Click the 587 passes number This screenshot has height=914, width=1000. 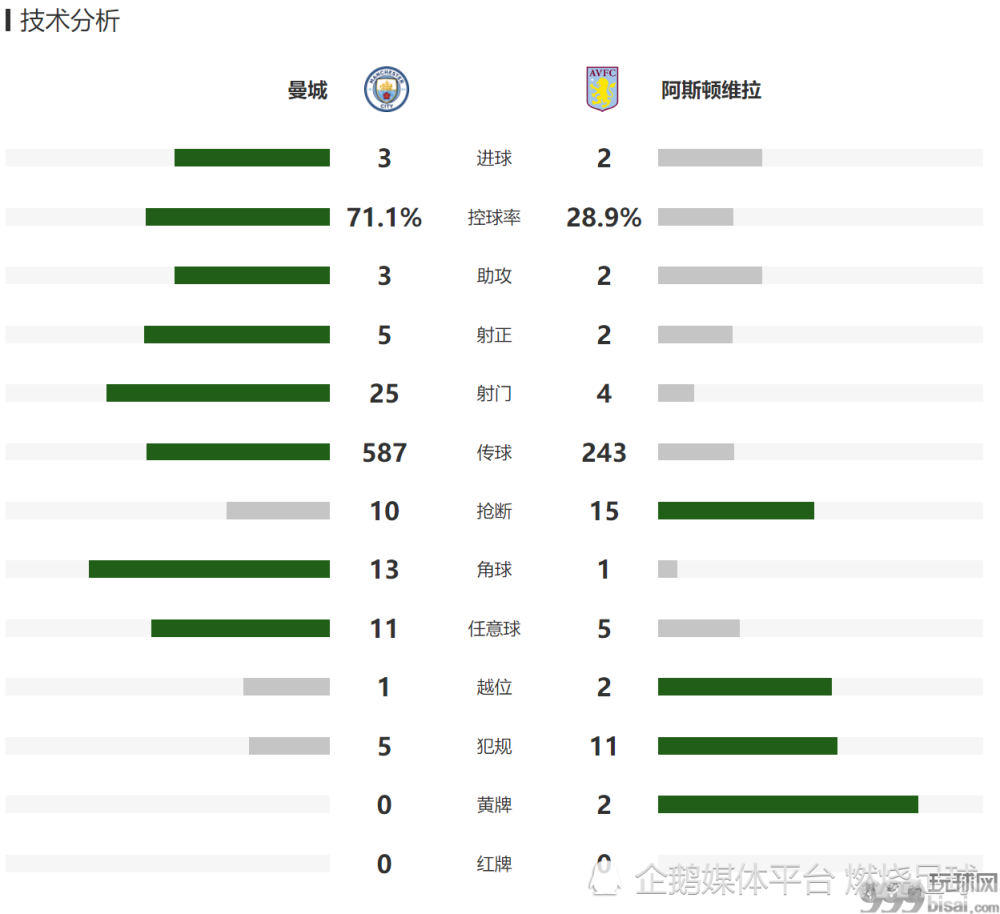[385, 452]
